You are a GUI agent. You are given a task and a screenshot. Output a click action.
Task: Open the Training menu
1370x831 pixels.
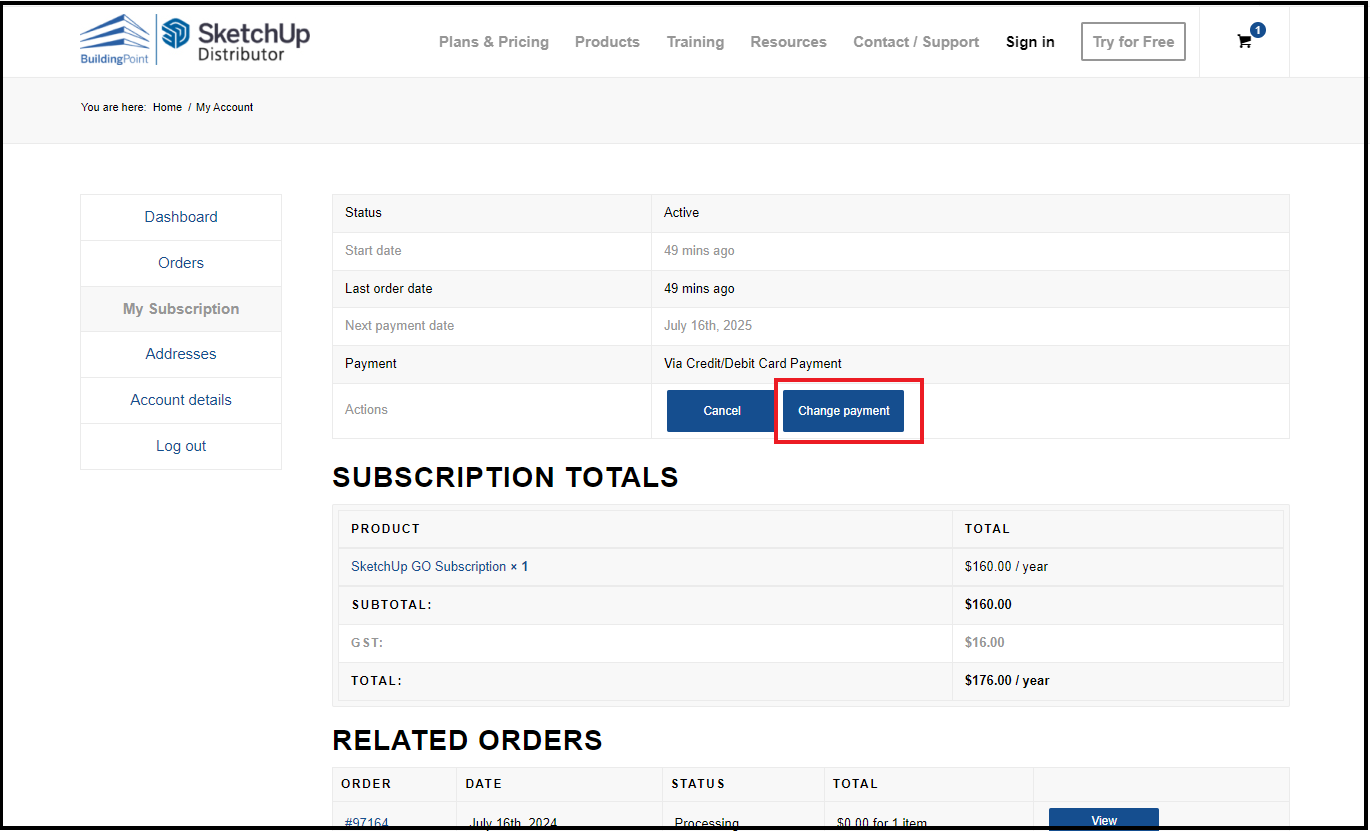[695, 42]
